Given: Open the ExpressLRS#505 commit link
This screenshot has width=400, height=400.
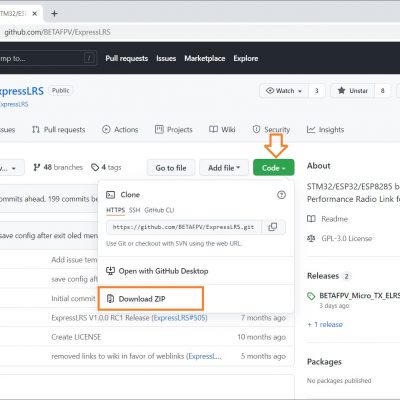Looking at the screenshot, I should coord(180,318).
